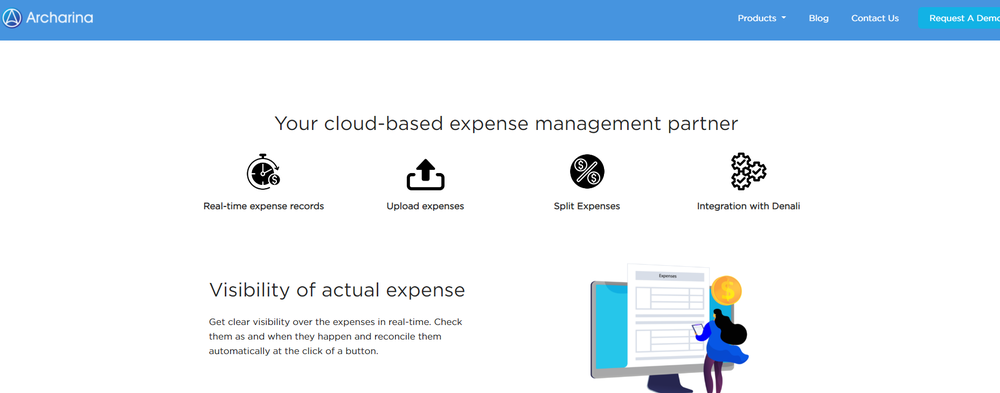Click the paragraph about clear expense visibility
1000x393 pixels.
tap(334, 336)
